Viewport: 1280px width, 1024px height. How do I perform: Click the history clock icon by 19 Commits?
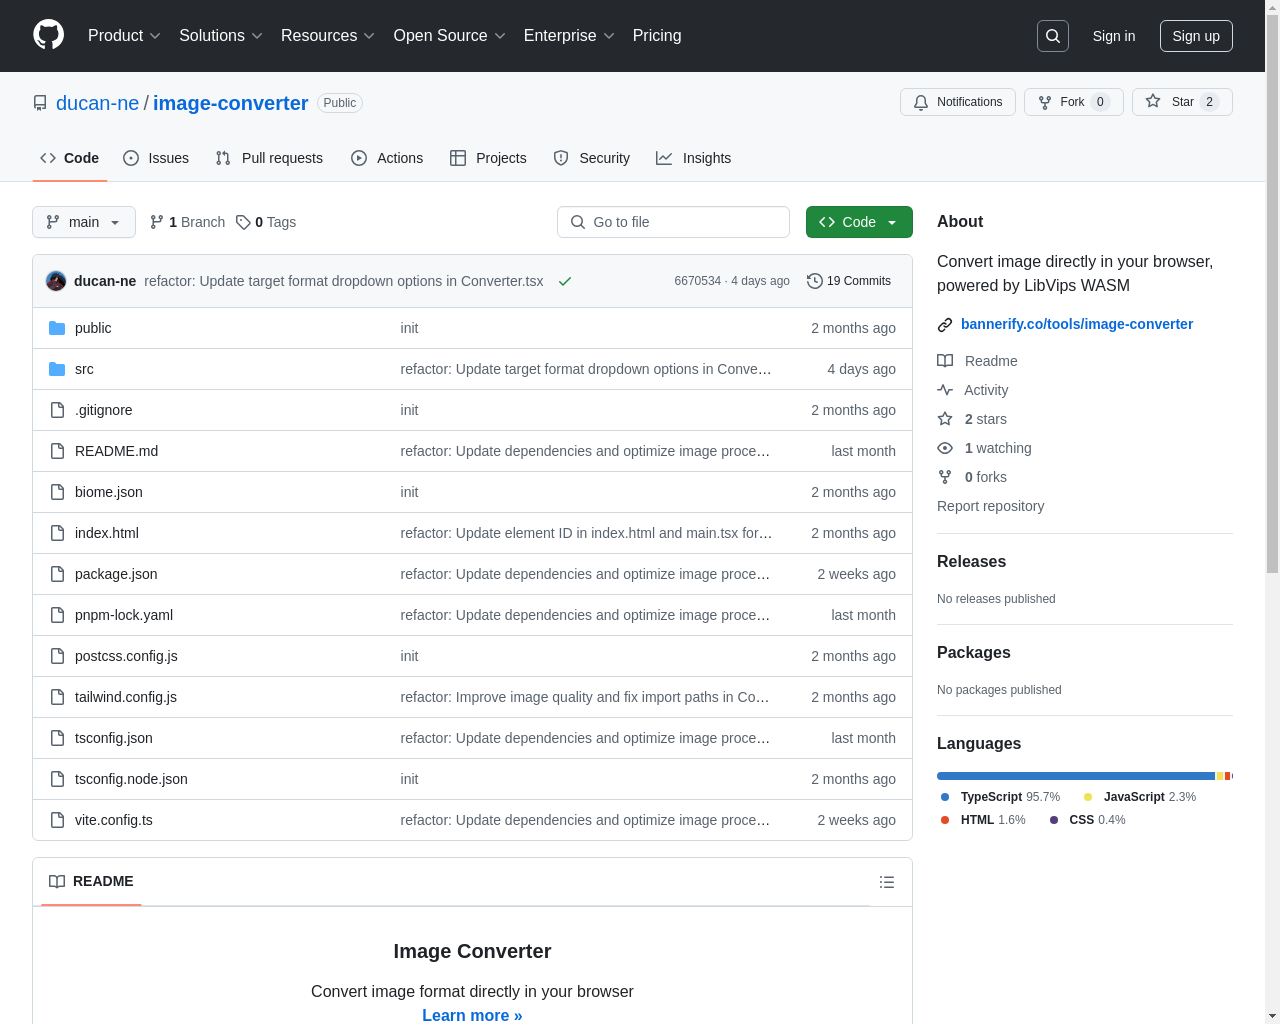point(815,281)
